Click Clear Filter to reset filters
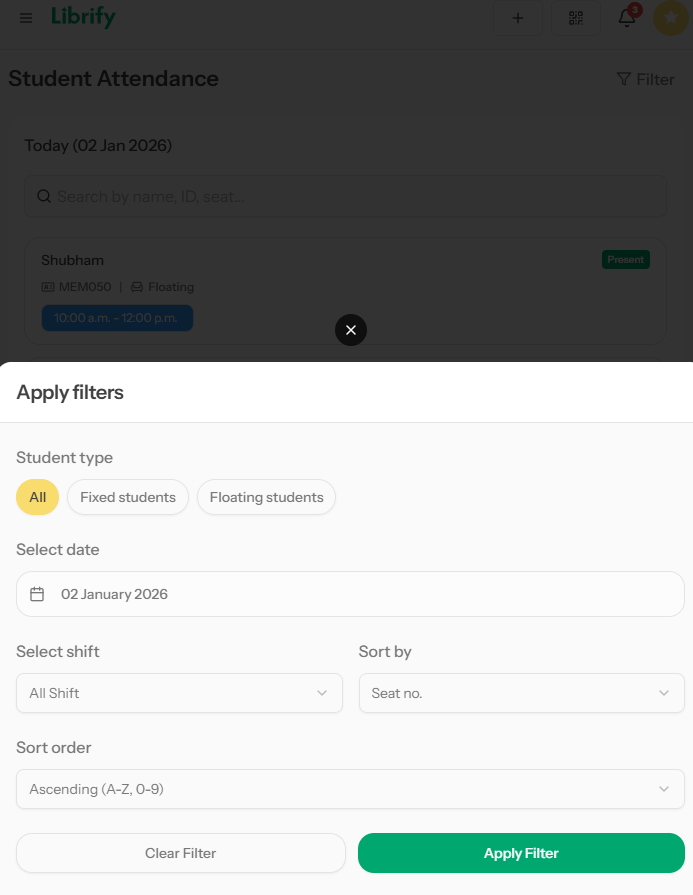 click(x=180, y=853)
